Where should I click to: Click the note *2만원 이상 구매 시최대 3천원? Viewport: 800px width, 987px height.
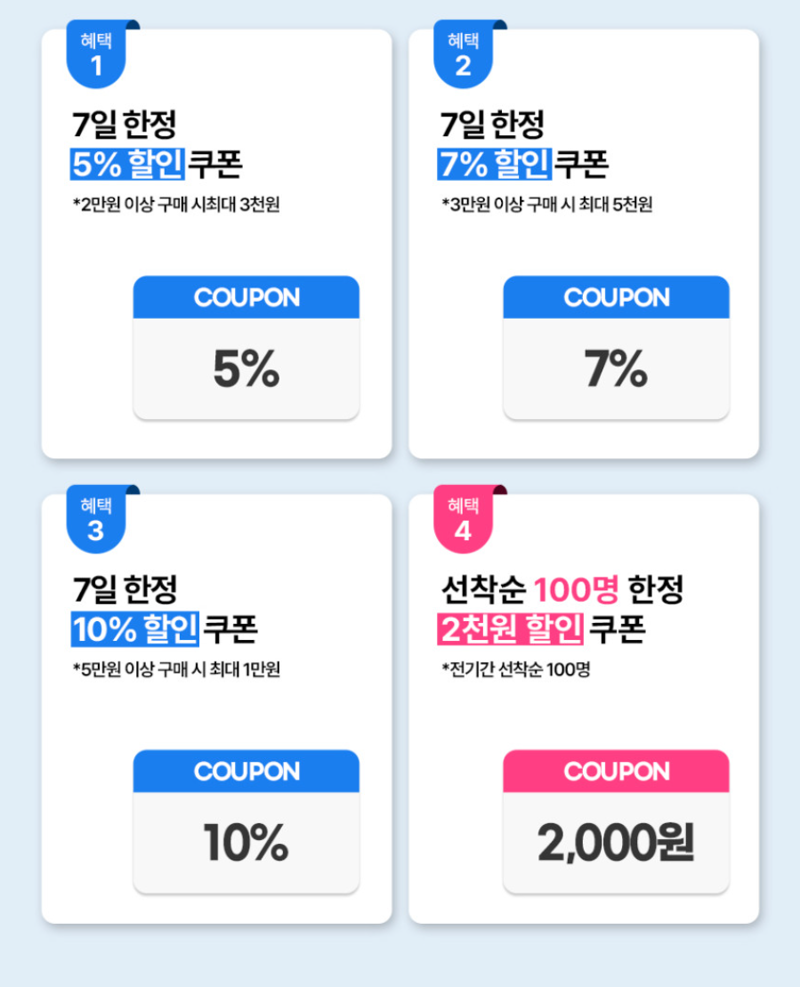click(x=176, y=205)
